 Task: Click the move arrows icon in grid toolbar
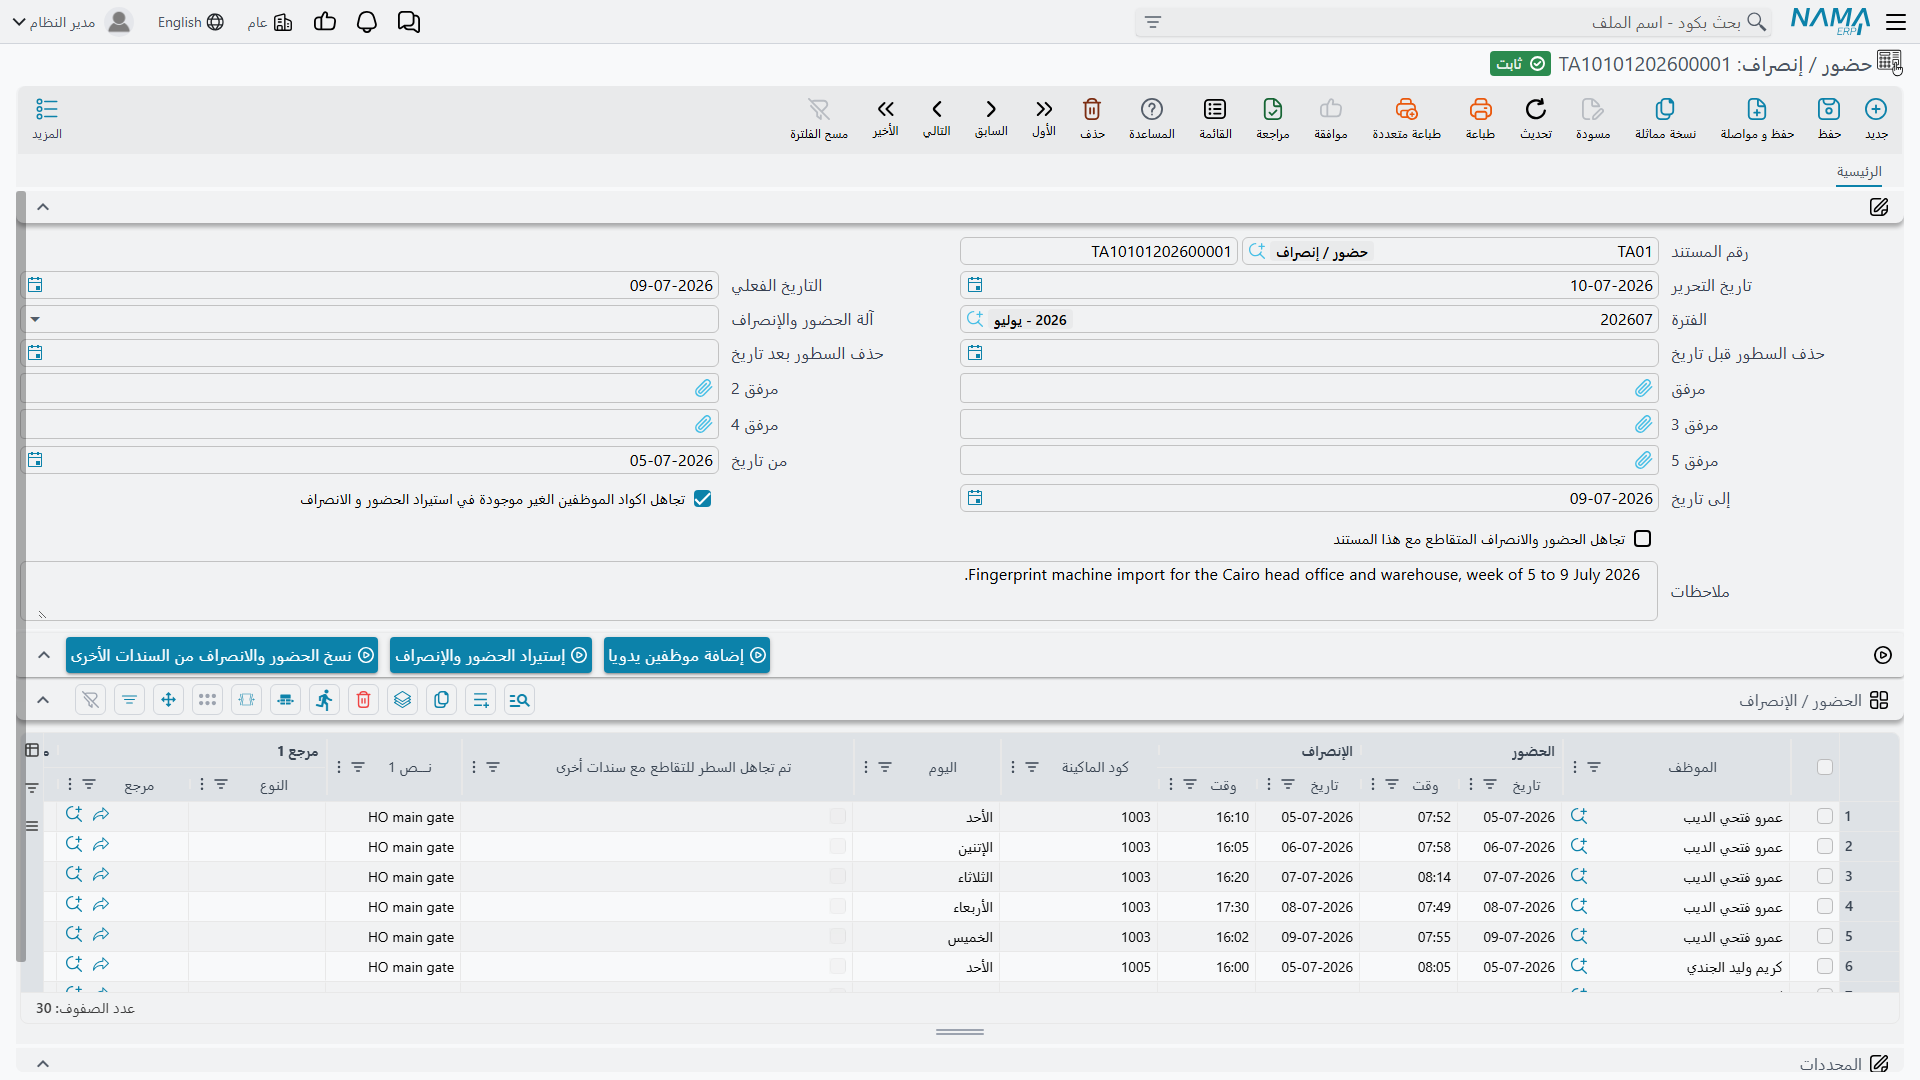168,700
